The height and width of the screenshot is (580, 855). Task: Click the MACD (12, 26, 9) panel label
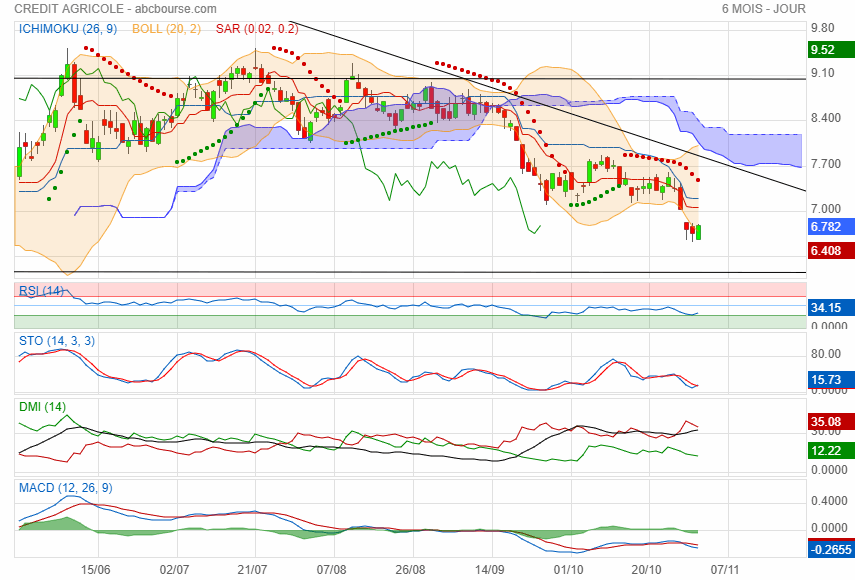(65, 488)
